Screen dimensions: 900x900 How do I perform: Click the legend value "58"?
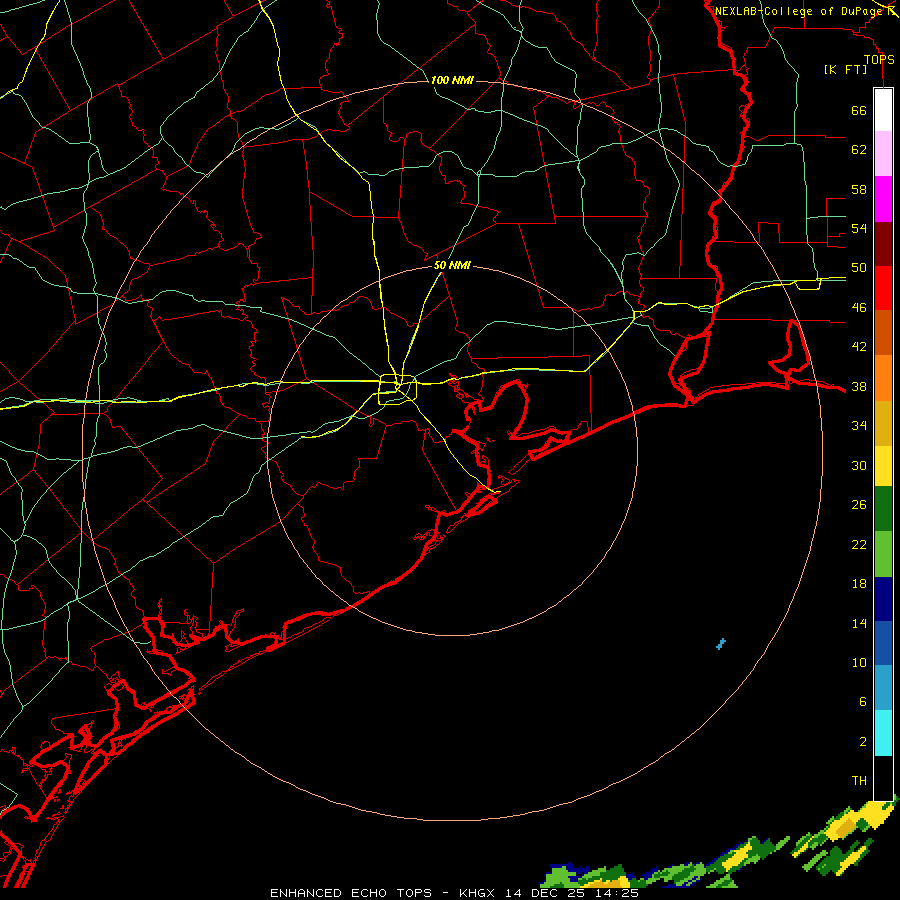point(859,189)
